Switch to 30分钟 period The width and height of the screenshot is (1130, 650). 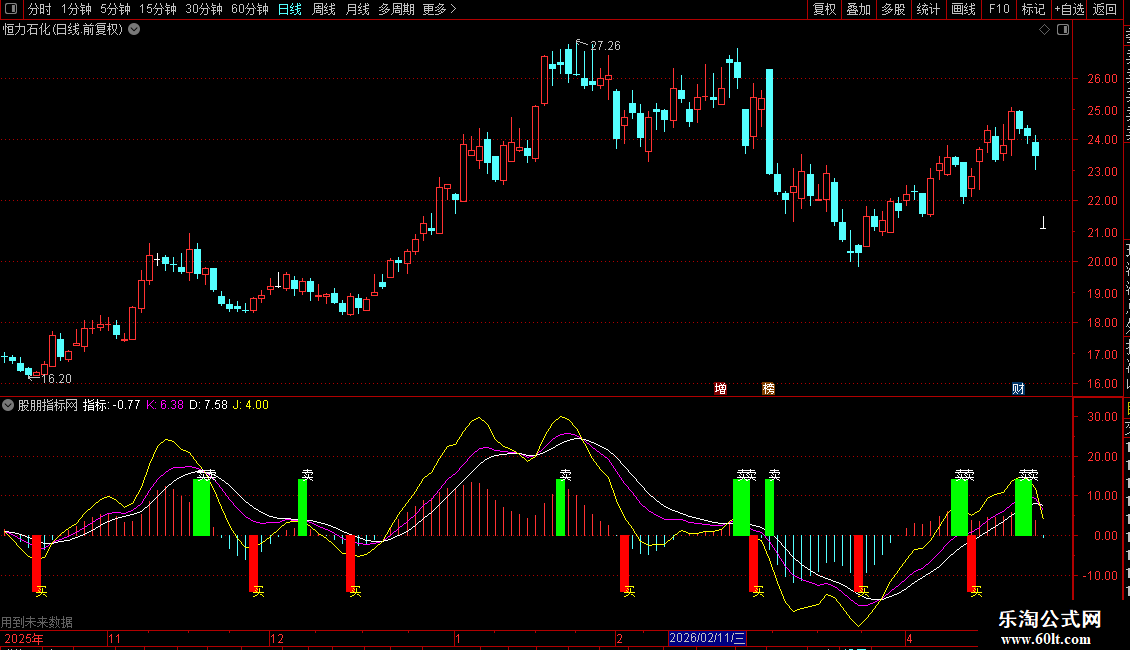point(204,9)
